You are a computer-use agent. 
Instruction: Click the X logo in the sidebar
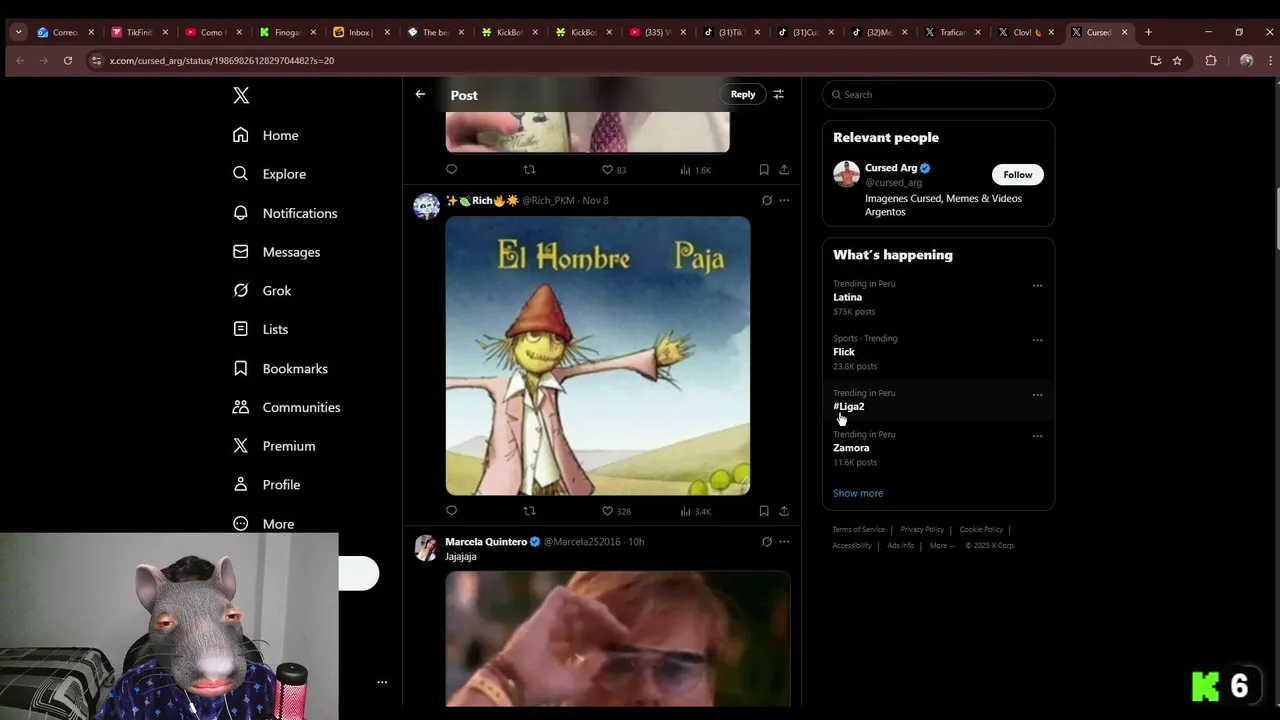tap(241, 96)
